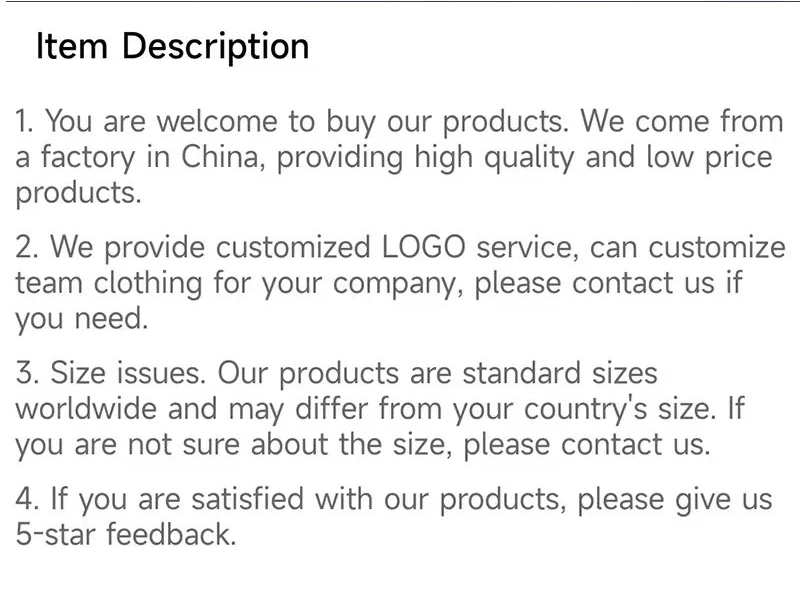The height and width of the screenshot is (589, 800).
Task: Click the word worldwide in paragraph three
Action: click(86, 409)
